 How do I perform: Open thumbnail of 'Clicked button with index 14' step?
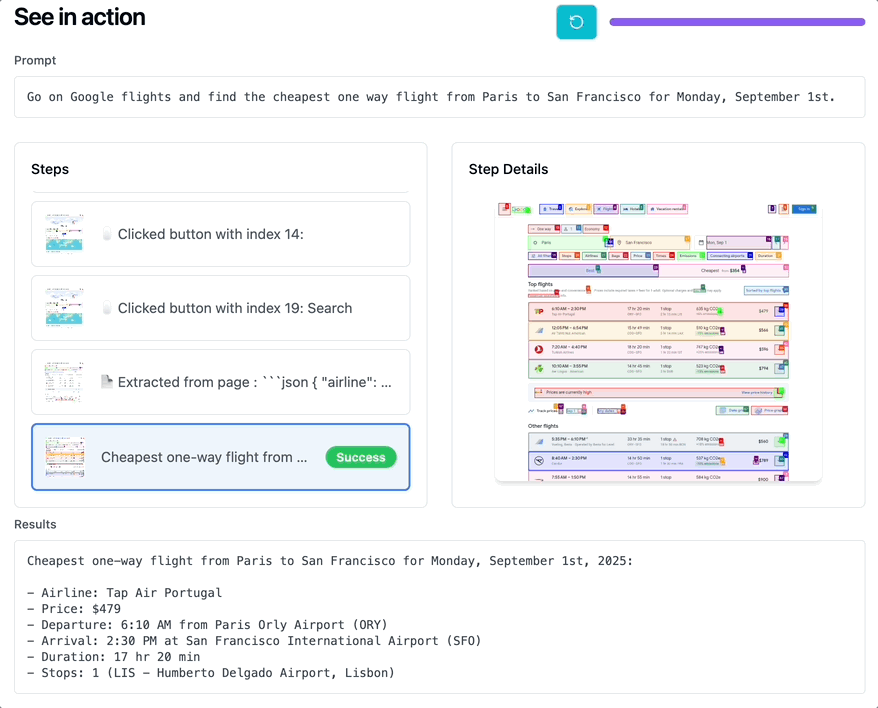tap(64, 234)
